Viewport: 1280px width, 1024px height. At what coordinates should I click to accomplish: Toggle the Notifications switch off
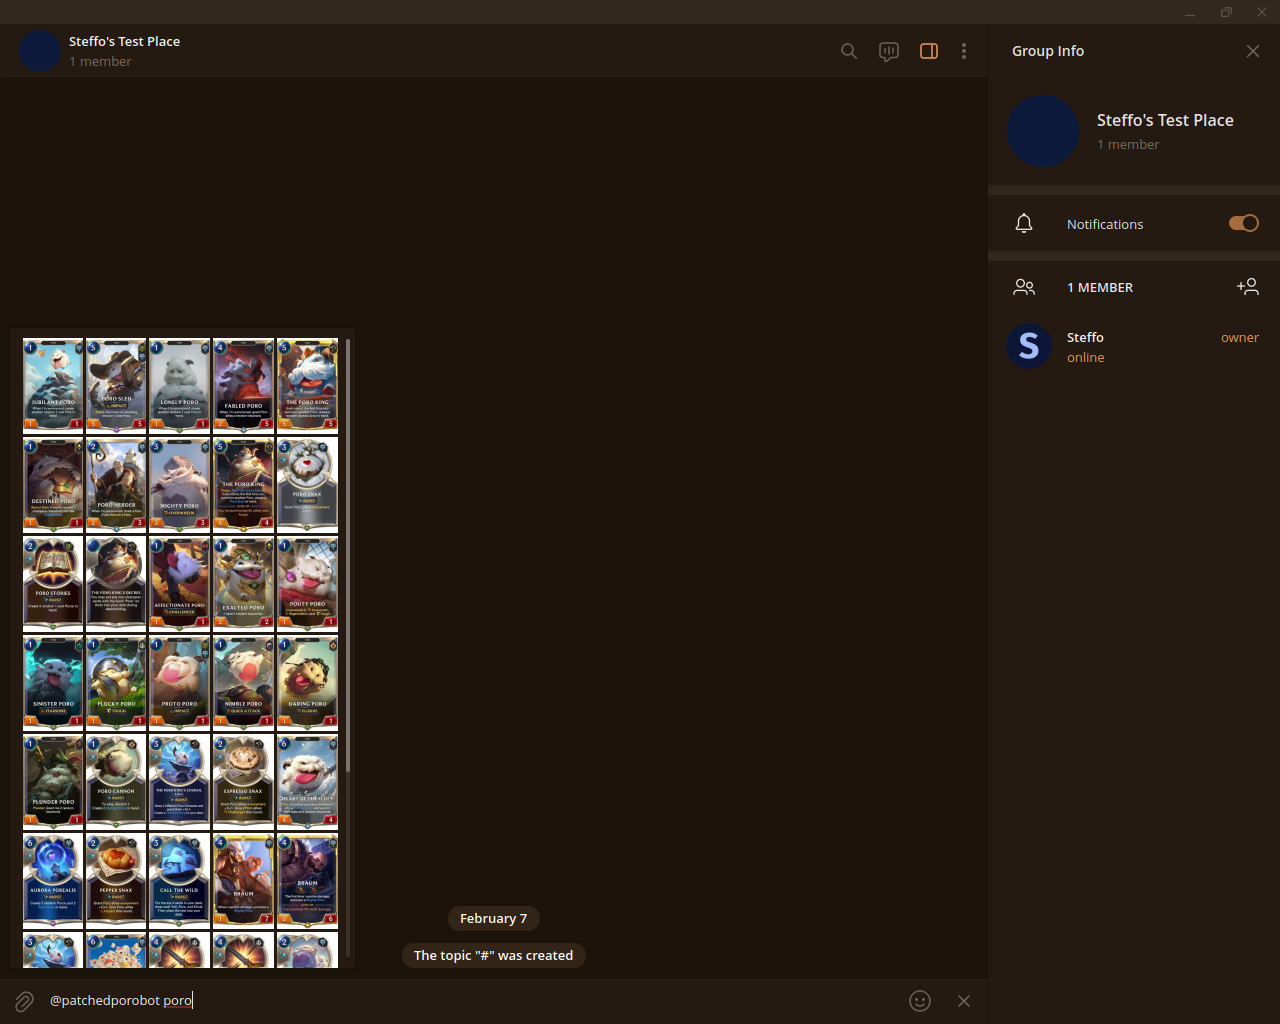(x=1244, y=223)
